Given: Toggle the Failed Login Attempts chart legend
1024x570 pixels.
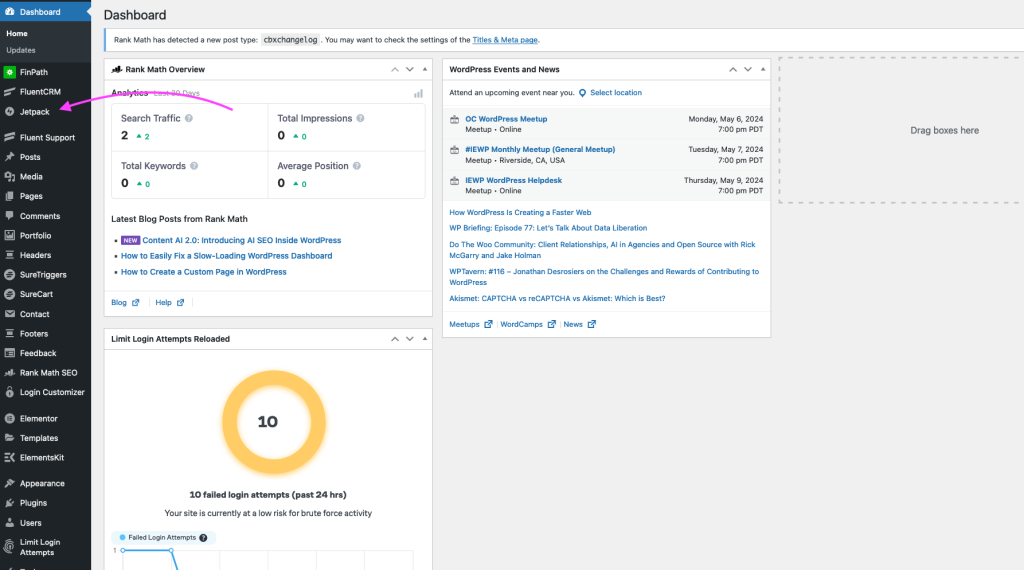Looking at the screenshot, I should tap(160, 537).
